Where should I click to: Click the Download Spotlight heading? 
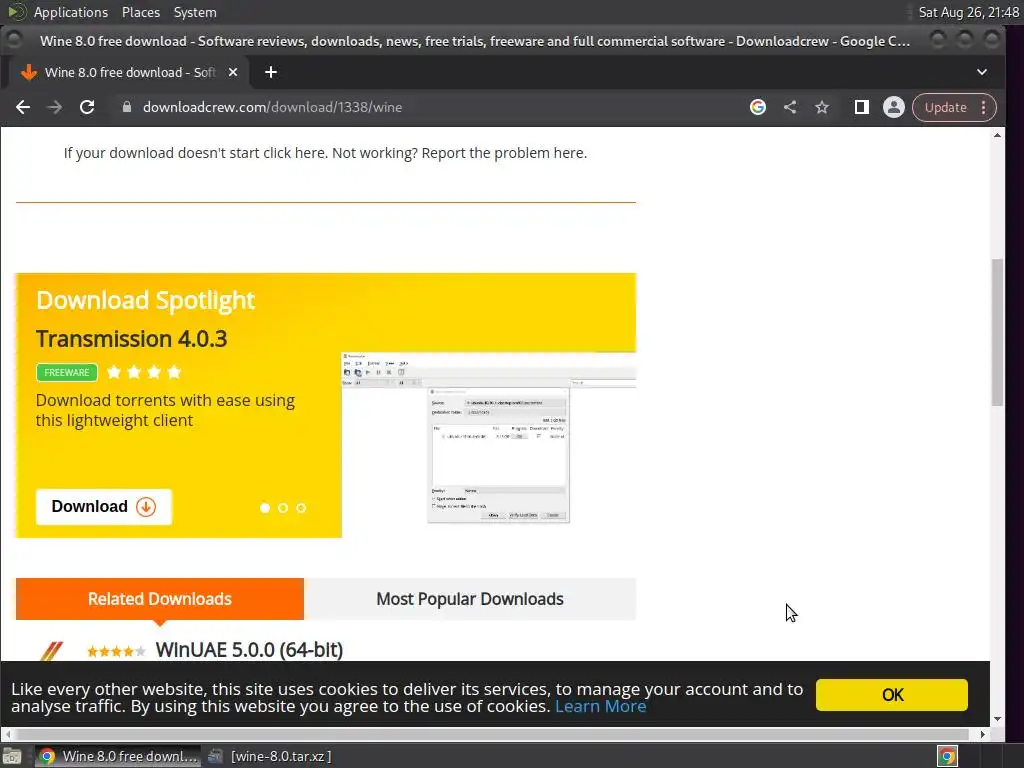tap(145, 300)
